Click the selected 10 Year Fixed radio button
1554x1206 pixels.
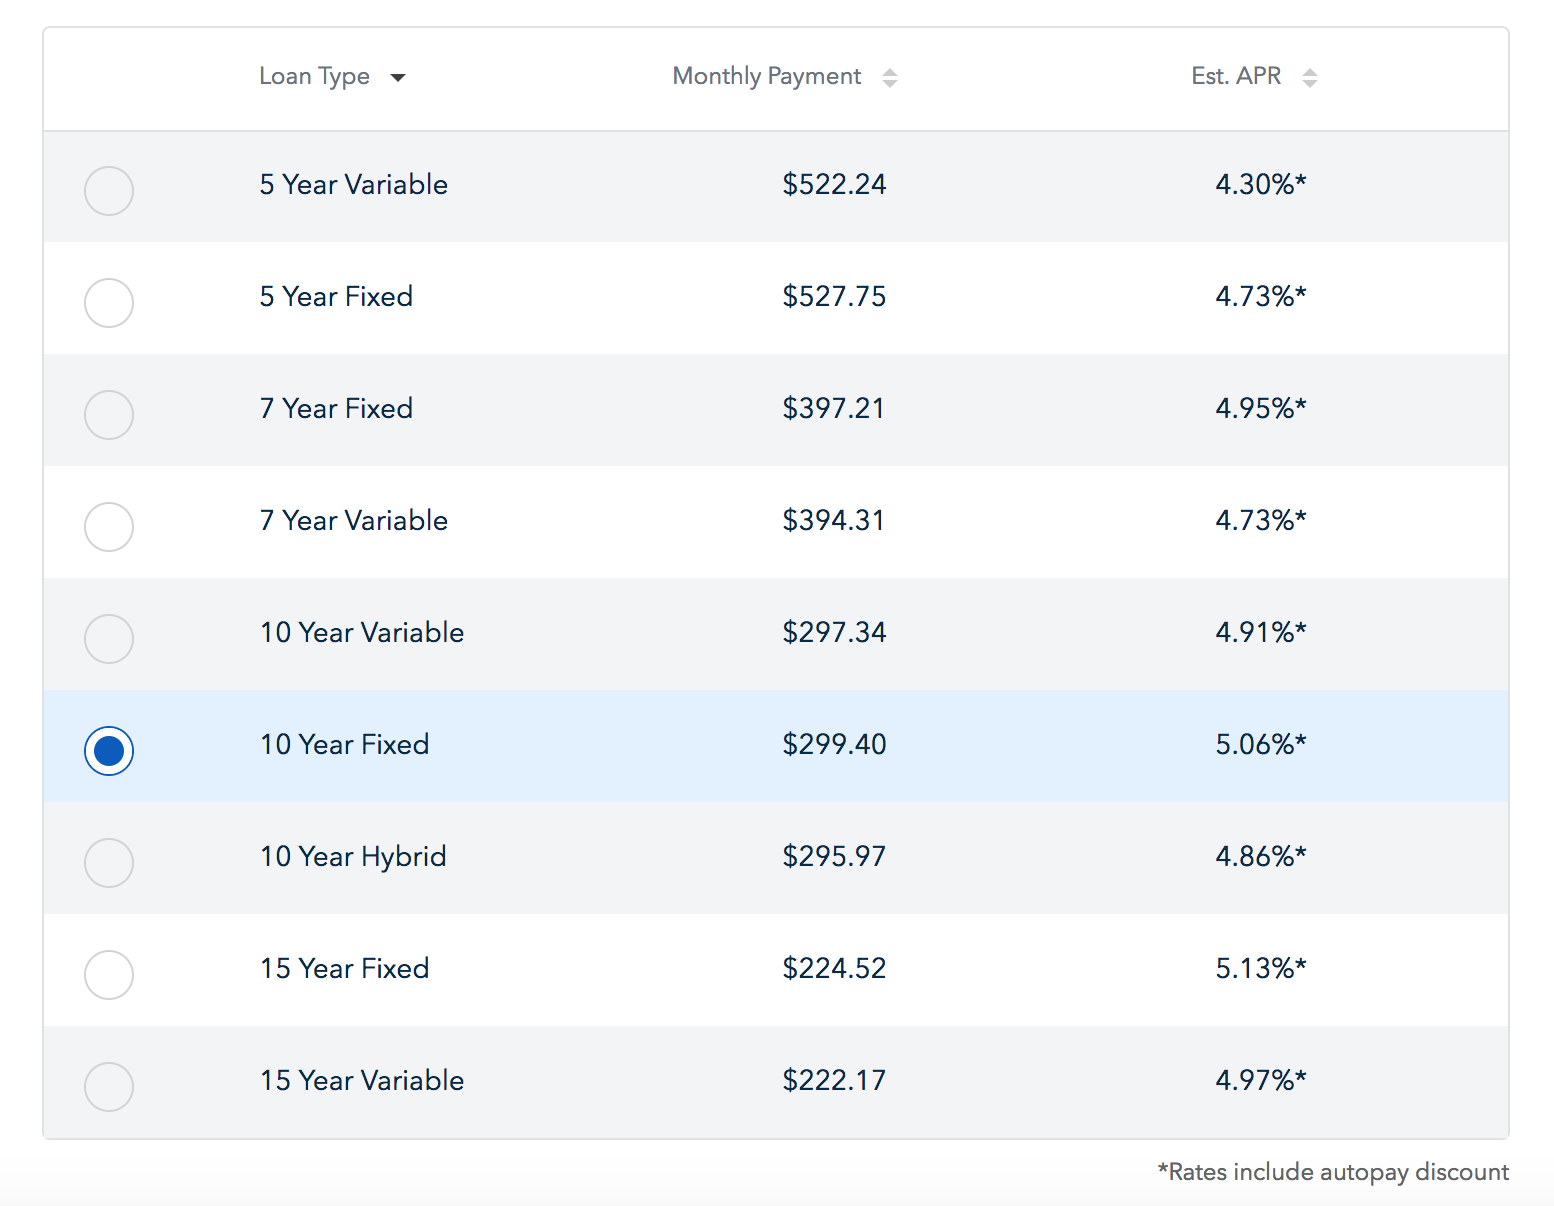tap(109, 750)
